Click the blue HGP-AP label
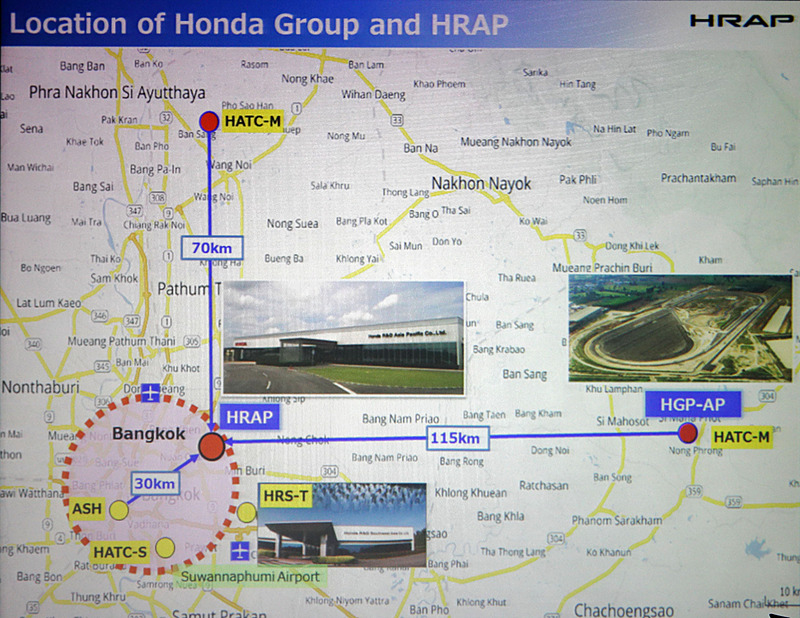The width and height of the screenshot is (800, 618). tap(693, 405)
